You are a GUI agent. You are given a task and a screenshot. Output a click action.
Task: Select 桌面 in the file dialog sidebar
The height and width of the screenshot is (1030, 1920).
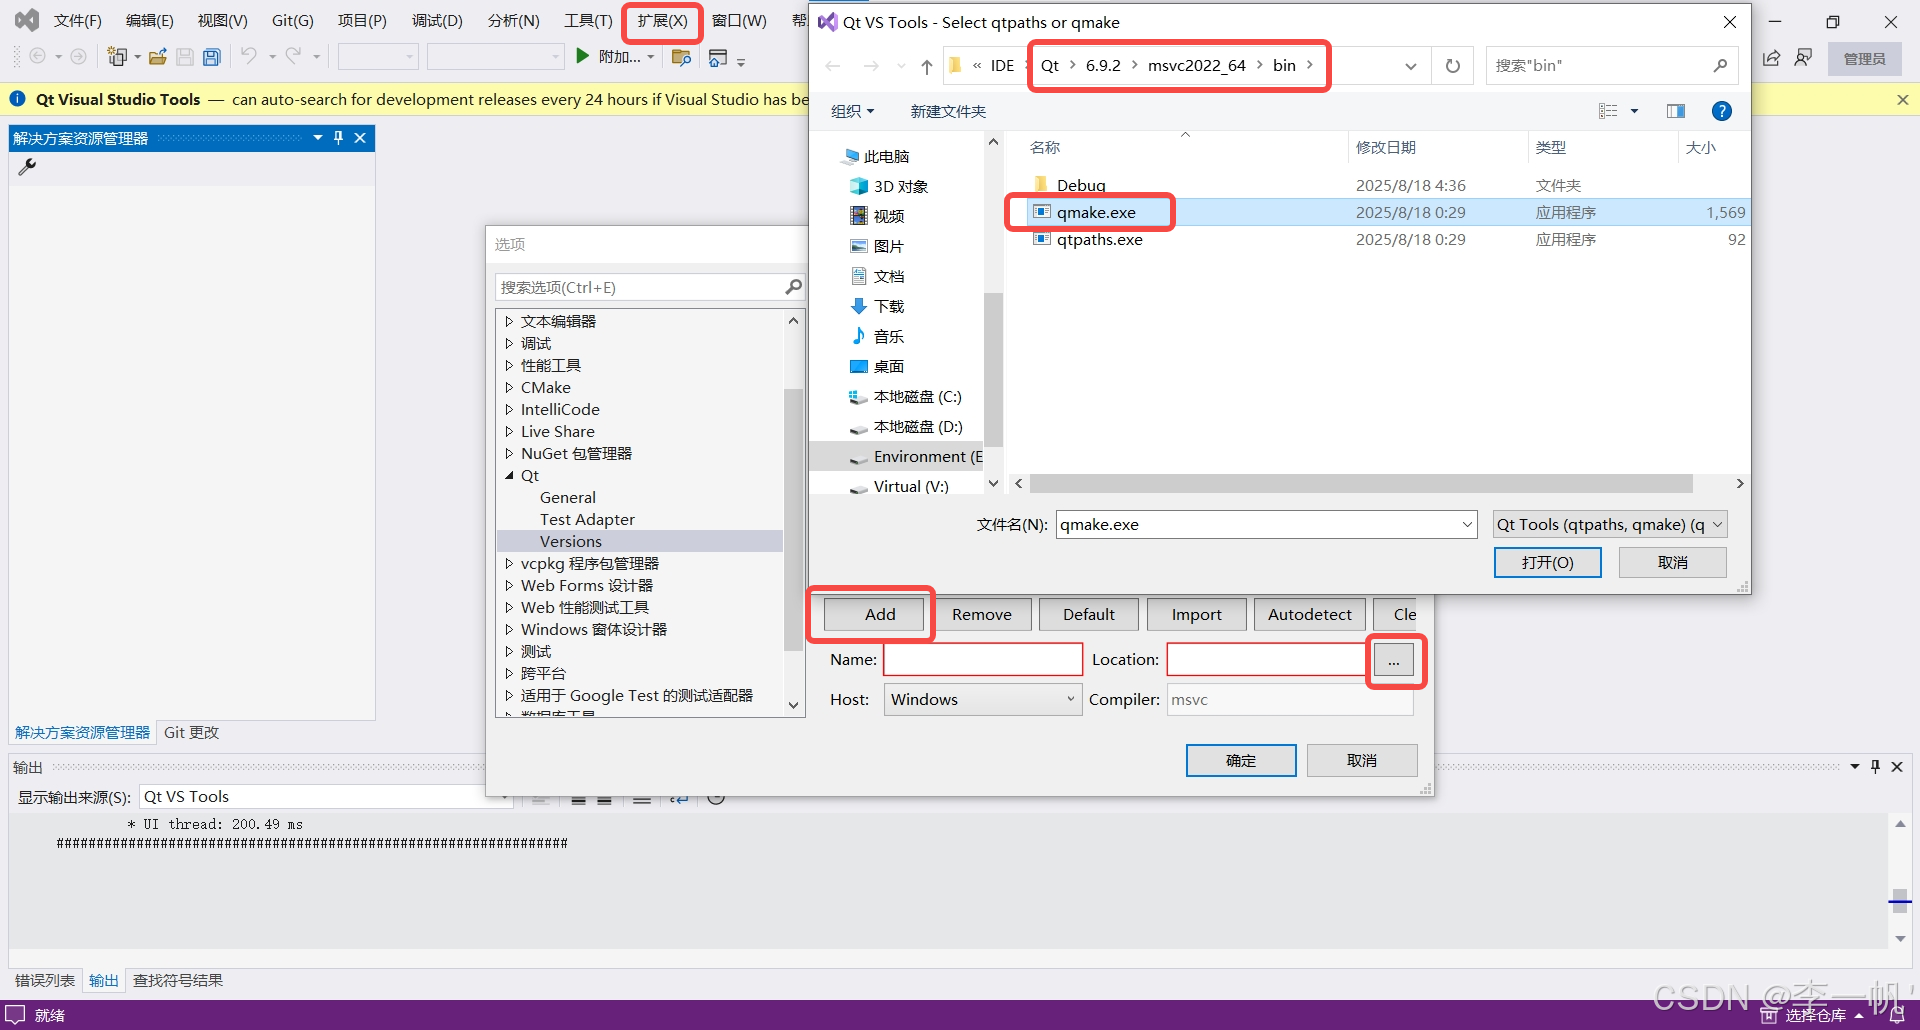[x=877, y=366]
